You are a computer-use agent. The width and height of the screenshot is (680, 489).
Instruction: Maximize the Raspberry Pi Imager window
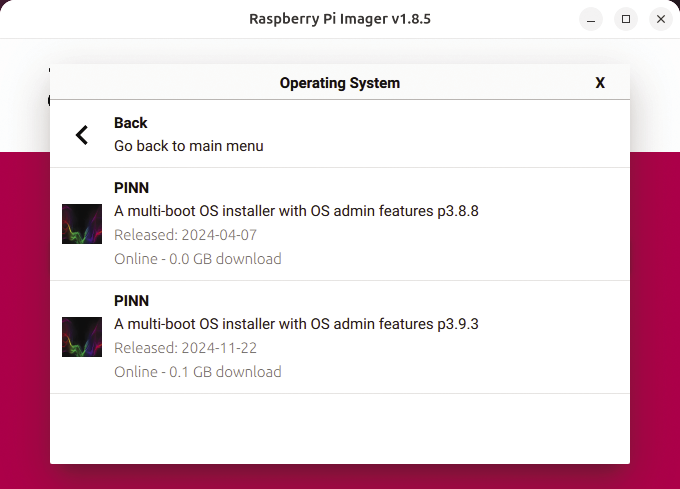click(x=626, y=19)
